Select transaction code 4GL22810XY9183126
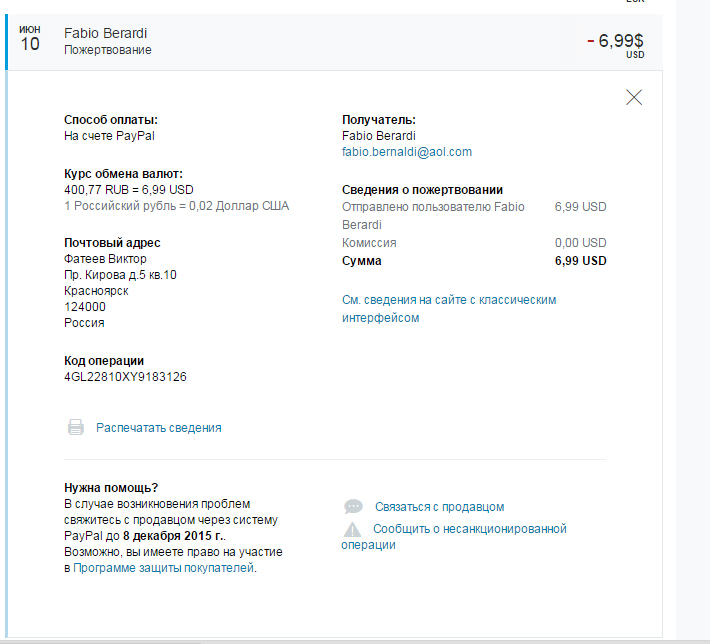The width and height of the screenshot is (710, 644). coord(125,377)
